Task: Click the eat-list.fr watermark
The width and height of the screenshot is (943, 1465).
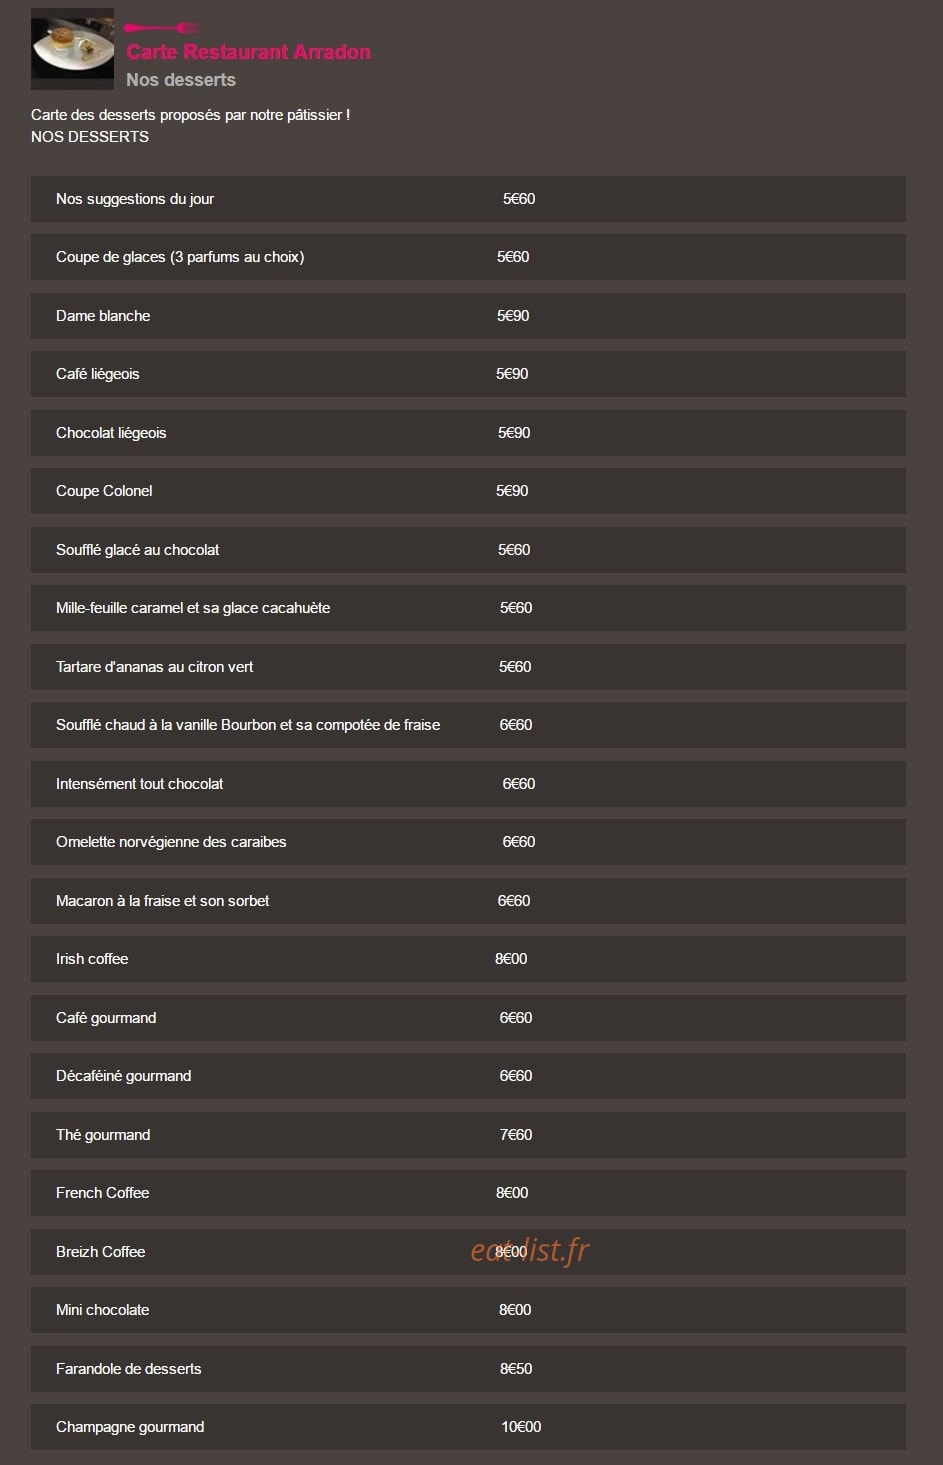Action: [530, 1250]
